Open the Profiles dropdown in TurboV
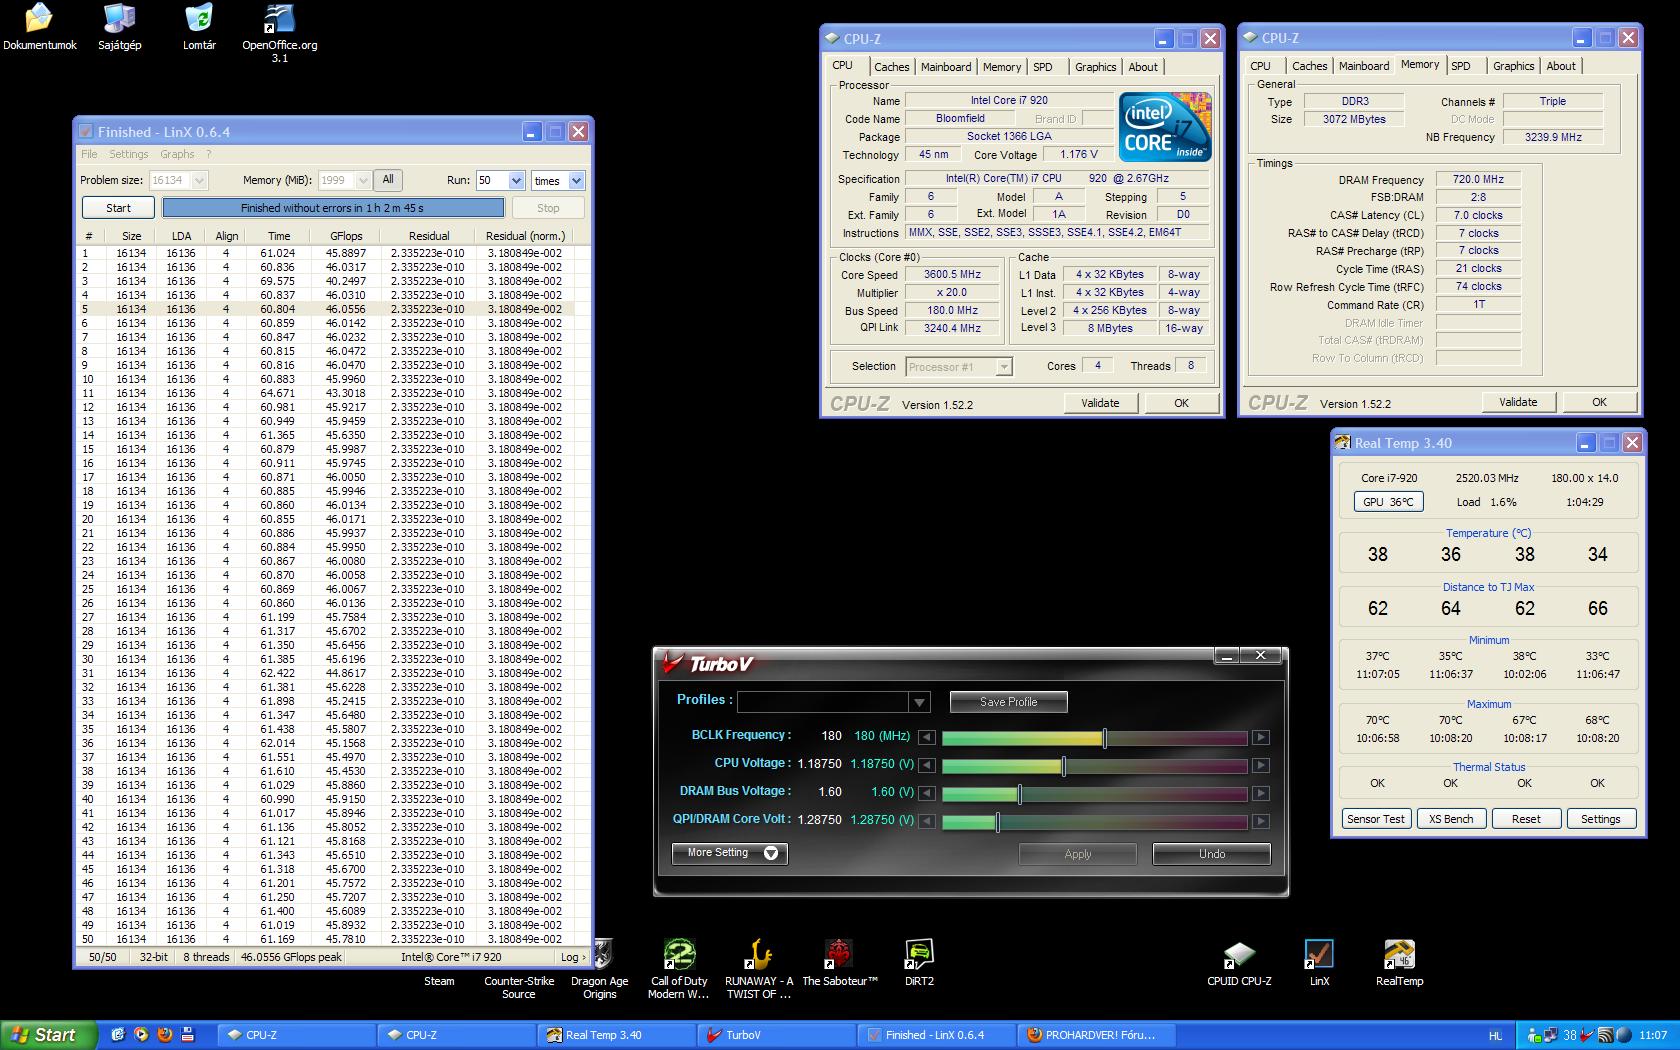 [919, 701]
